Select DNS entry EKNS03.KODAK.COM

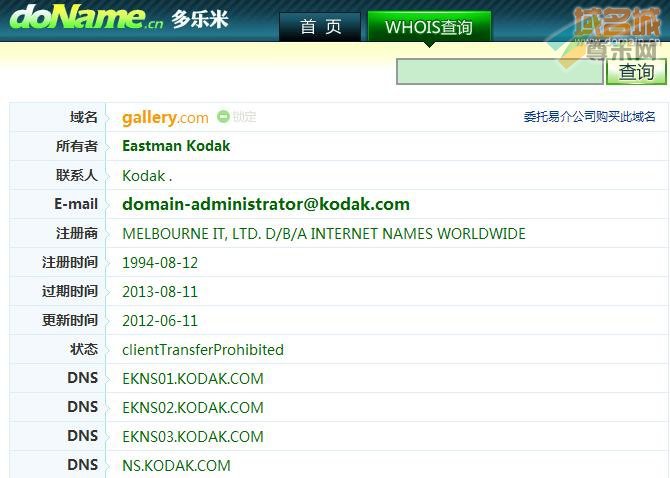tap(193, 437)
